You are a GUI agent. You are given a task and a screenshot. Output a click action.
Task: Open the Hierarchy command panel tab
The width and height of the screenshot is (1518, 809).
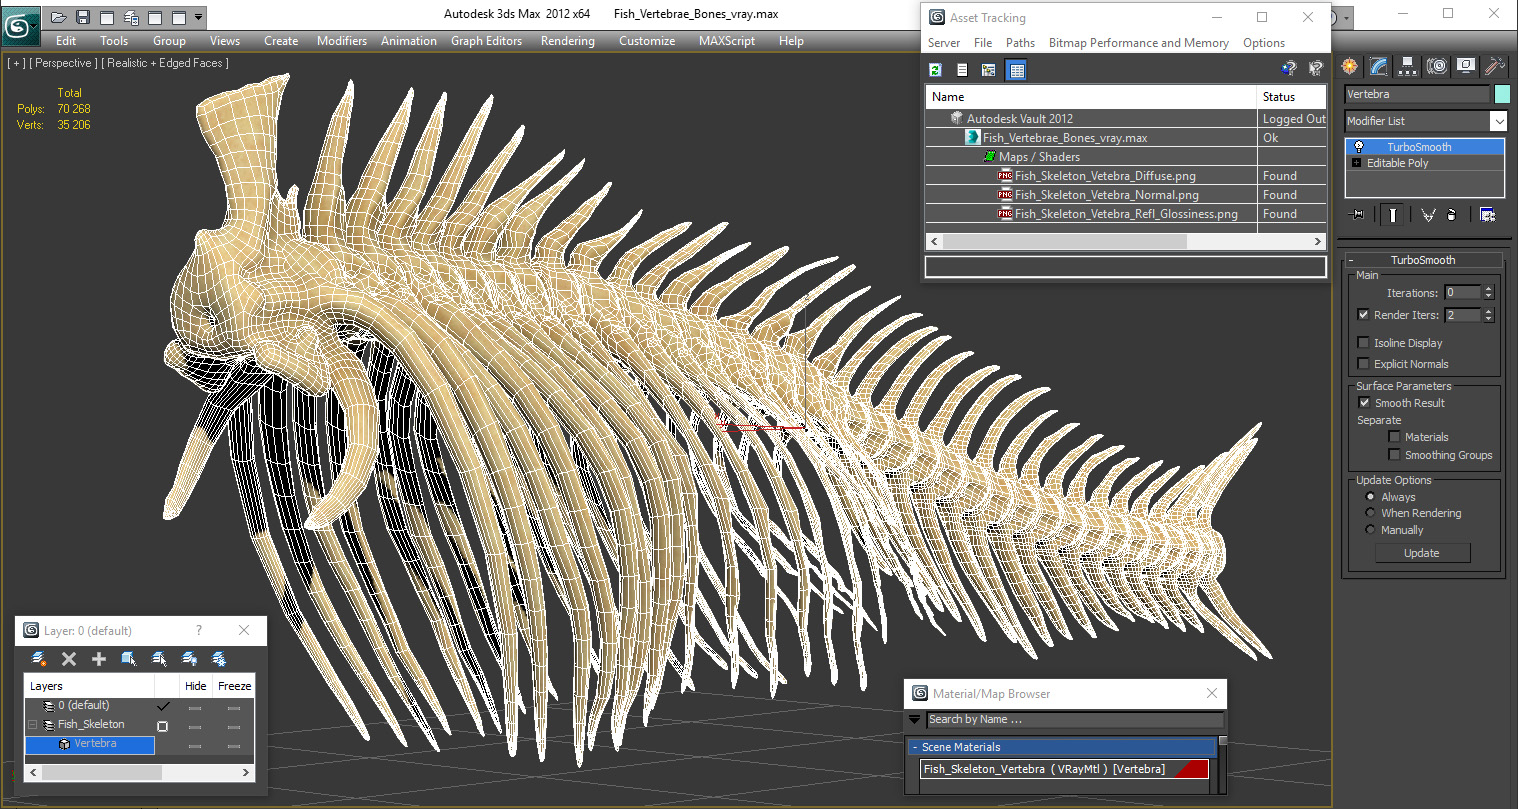point(1408,66)
